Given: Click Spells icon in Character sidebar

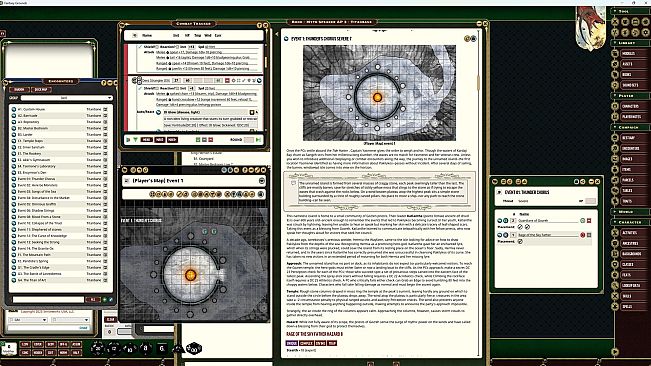Looking at the screenshot, I should pyautogui.click(x=615, y=306).
